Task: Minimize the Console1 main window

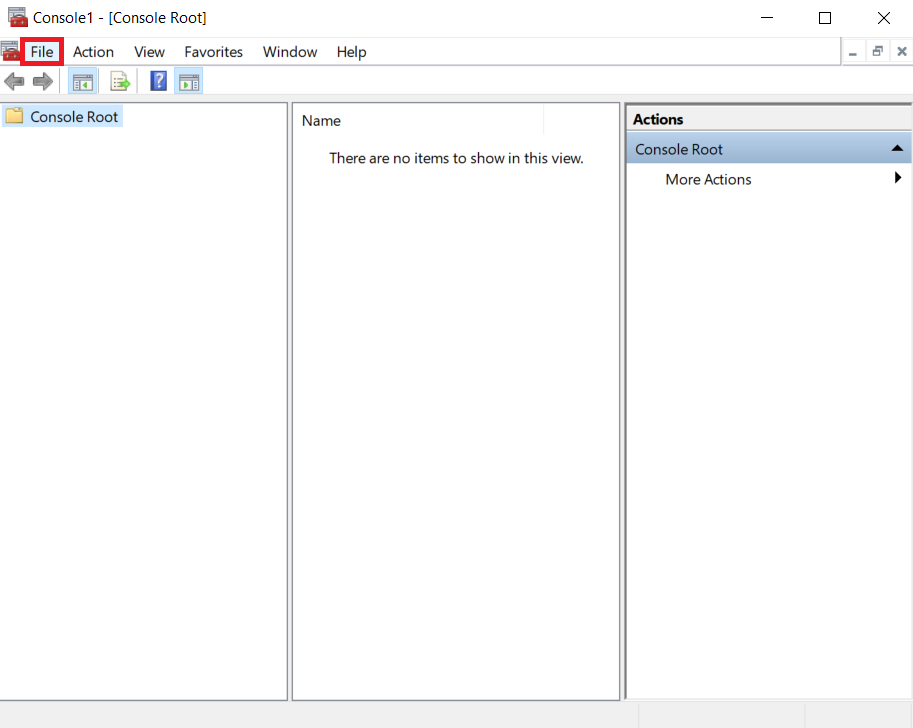Action: point(767,17)
